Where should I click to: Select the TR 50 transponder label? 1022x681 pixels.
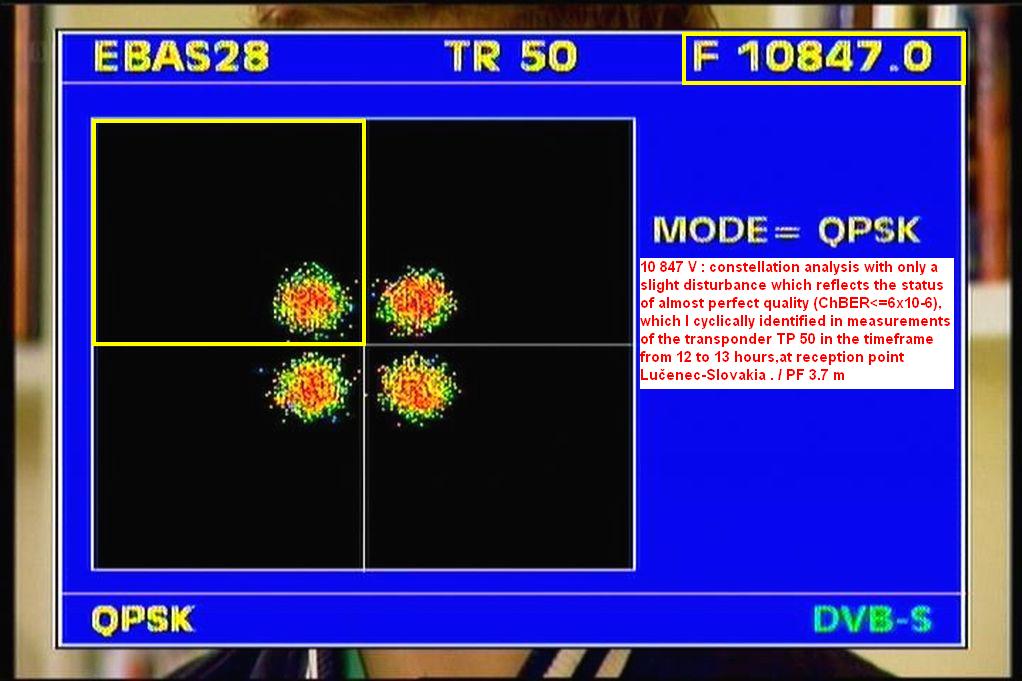(x=511, y=56)
